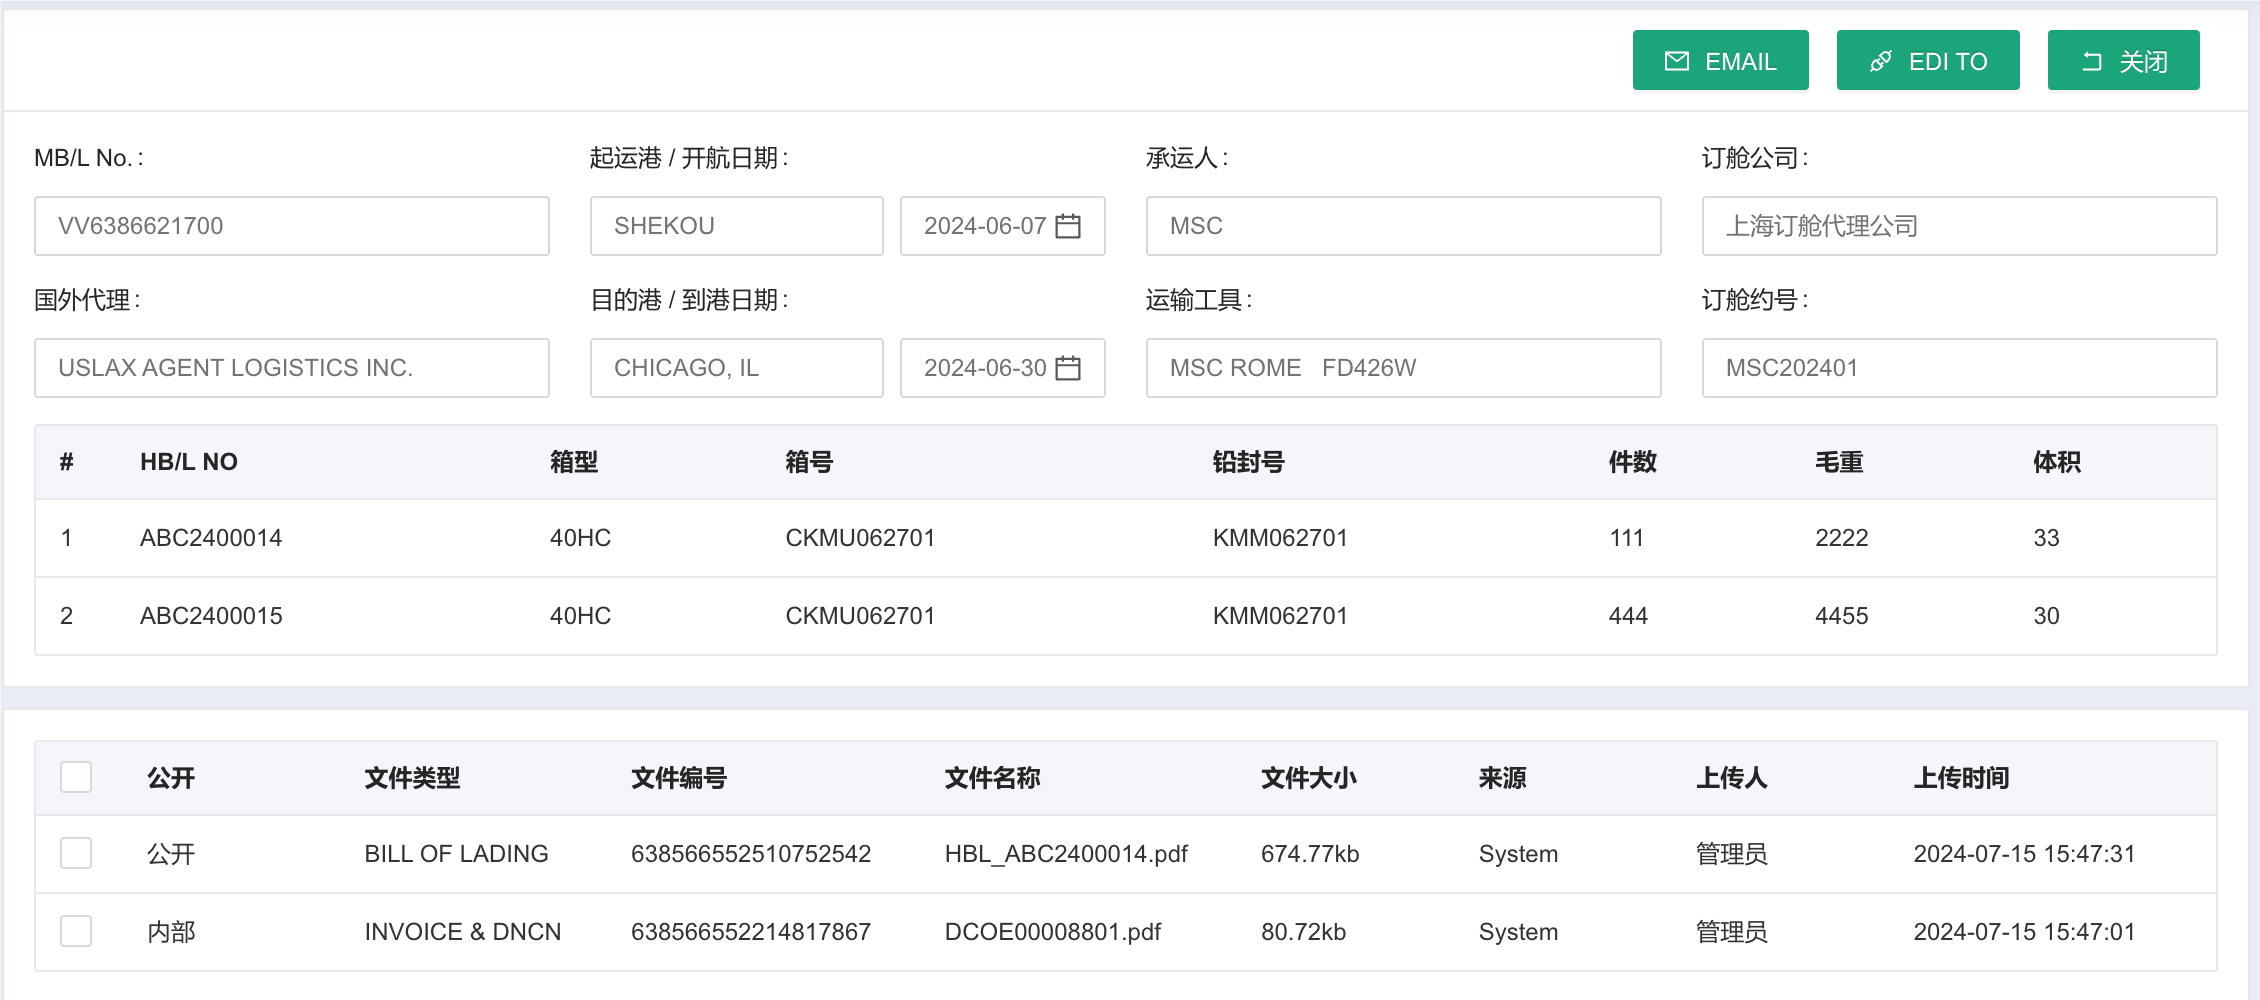The height and width of the screenshot is (1000, 2260).
Task: Open calendar icon for arrival date 2024-06-30
Action: pyautogui.click(x=1068, y=368)
